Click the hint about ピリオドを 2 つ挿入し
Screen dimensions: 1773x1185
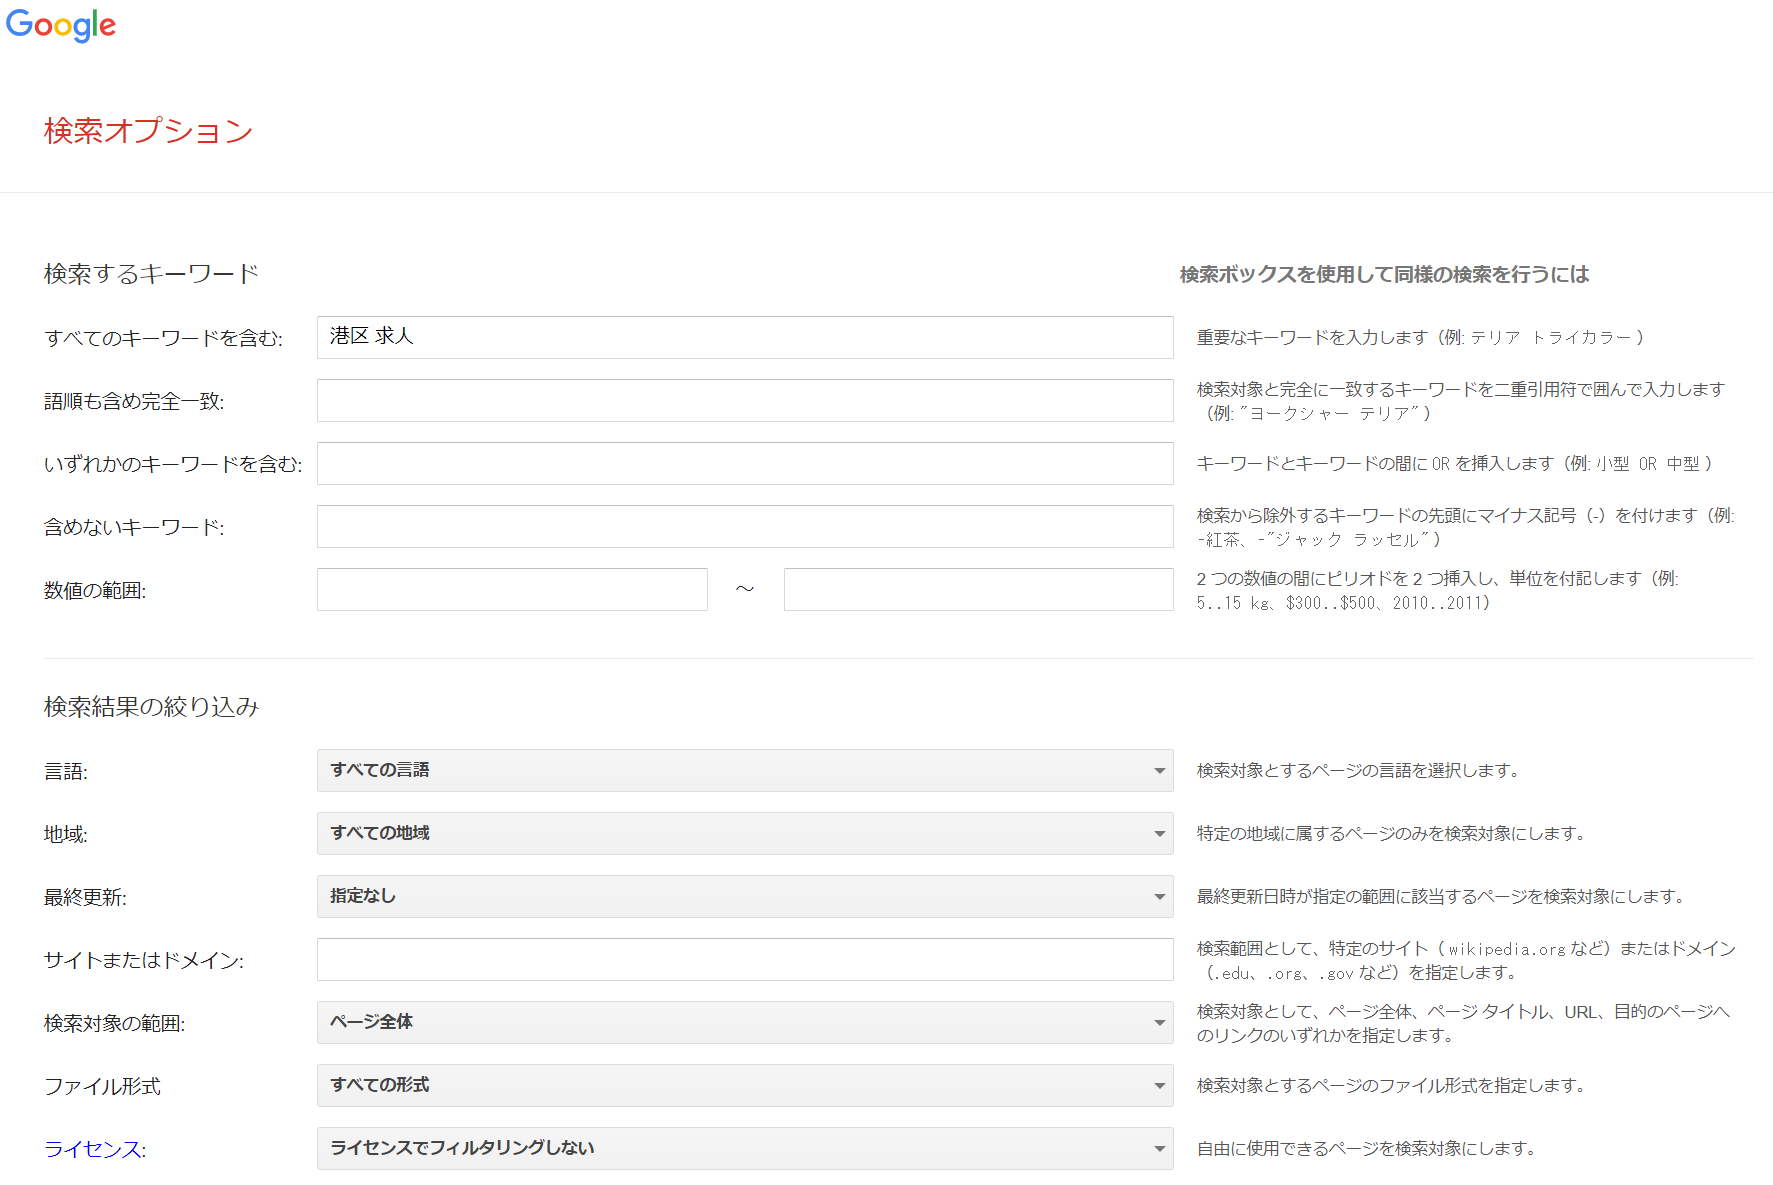tap(1438, 590)
